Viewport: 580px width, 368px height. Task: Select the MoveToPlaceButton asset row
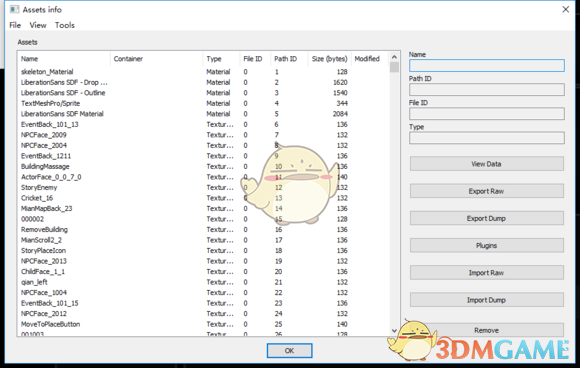click(203, 324)
